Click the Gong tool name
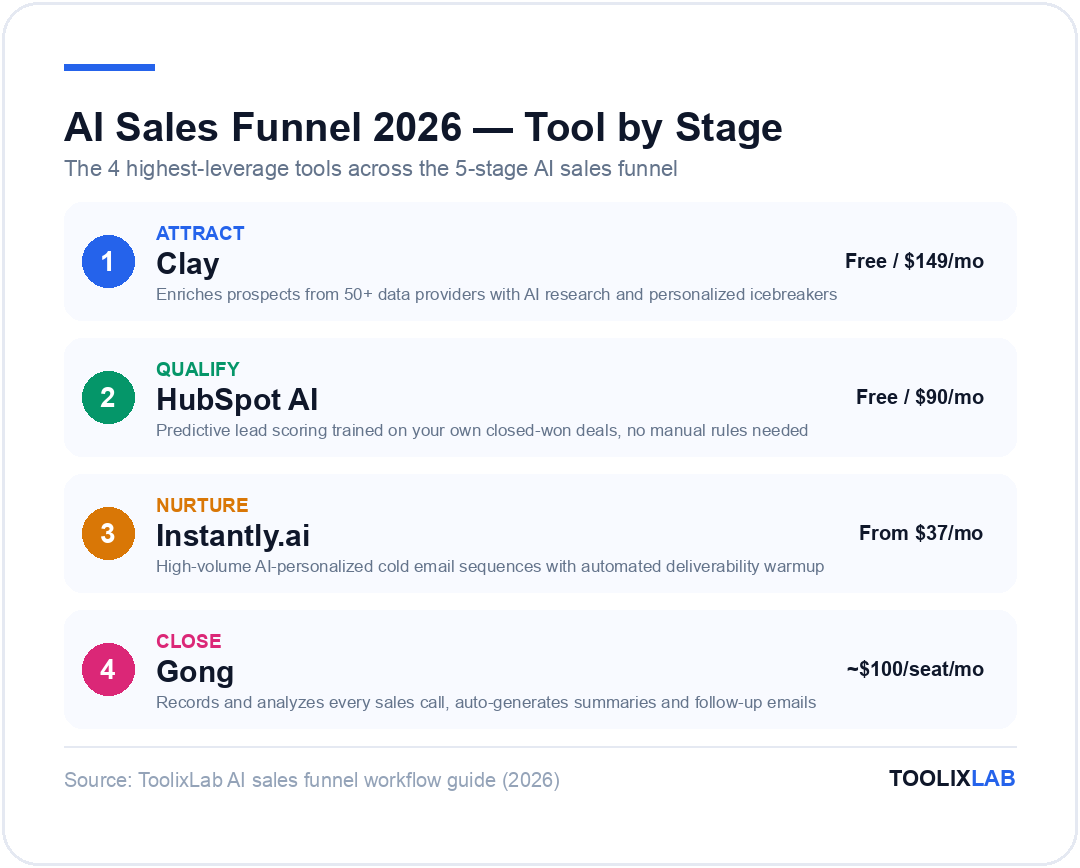1080x868 pixels. pos(195,672)
